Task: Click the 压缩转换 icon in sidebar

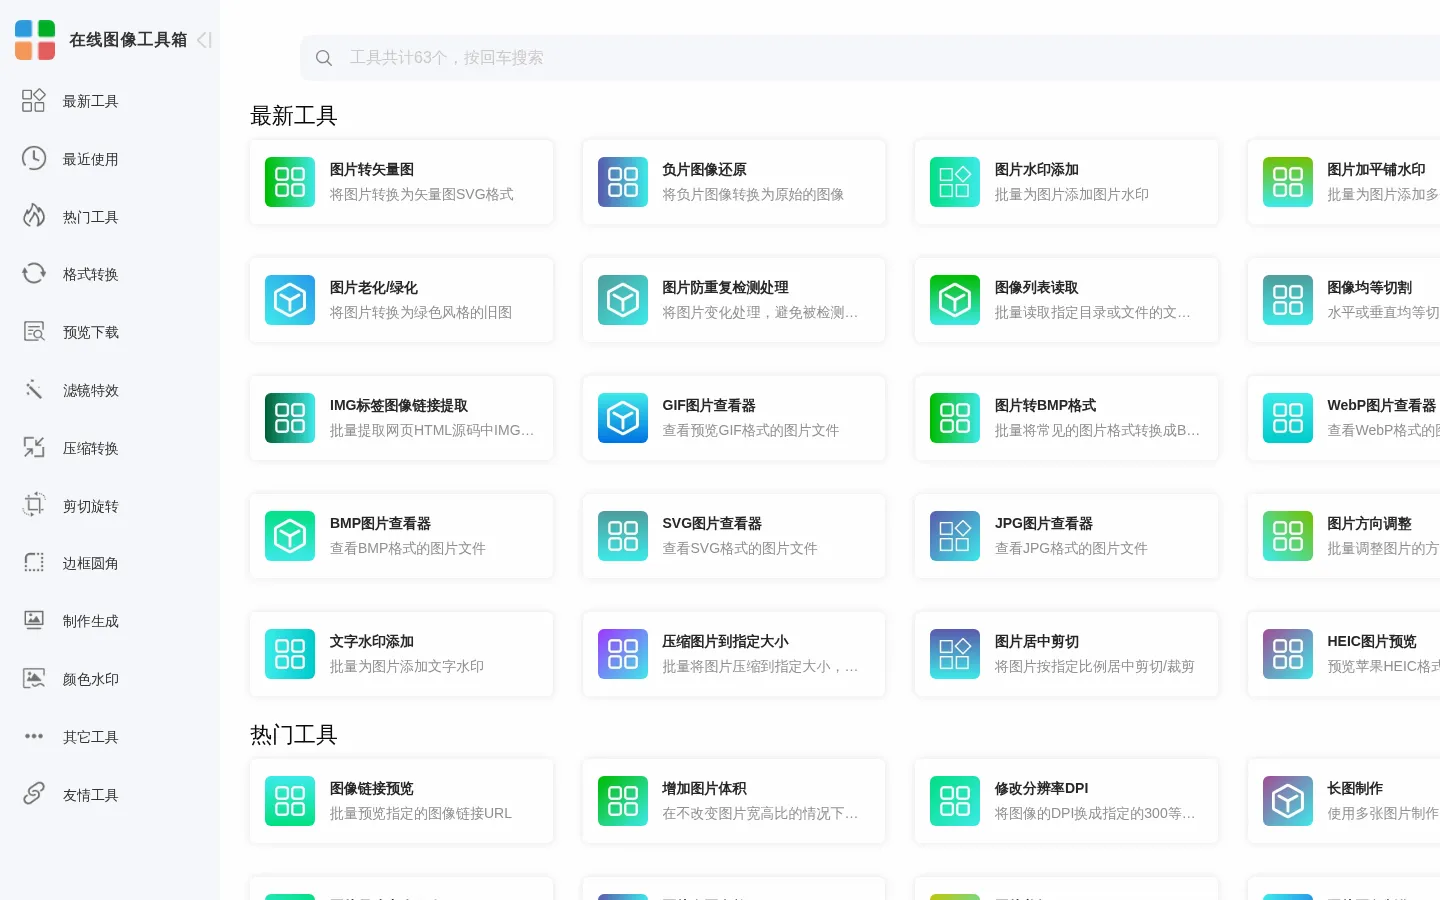Action: coord(34,447)
